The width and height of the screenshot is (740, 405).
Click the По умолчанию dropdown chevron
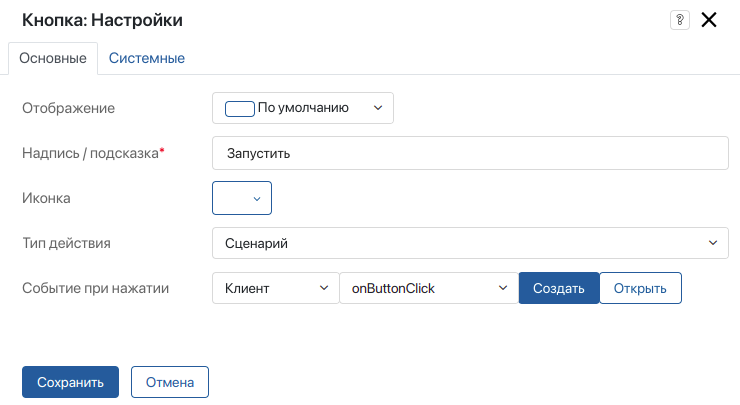point(378,108)
